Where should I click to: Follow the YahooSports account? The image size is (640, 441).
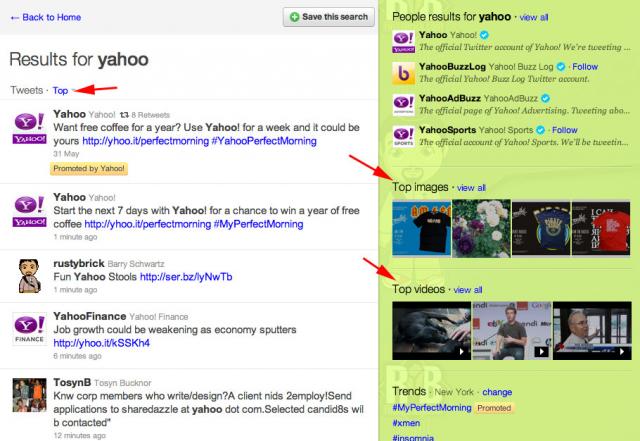tap(564, 130)
